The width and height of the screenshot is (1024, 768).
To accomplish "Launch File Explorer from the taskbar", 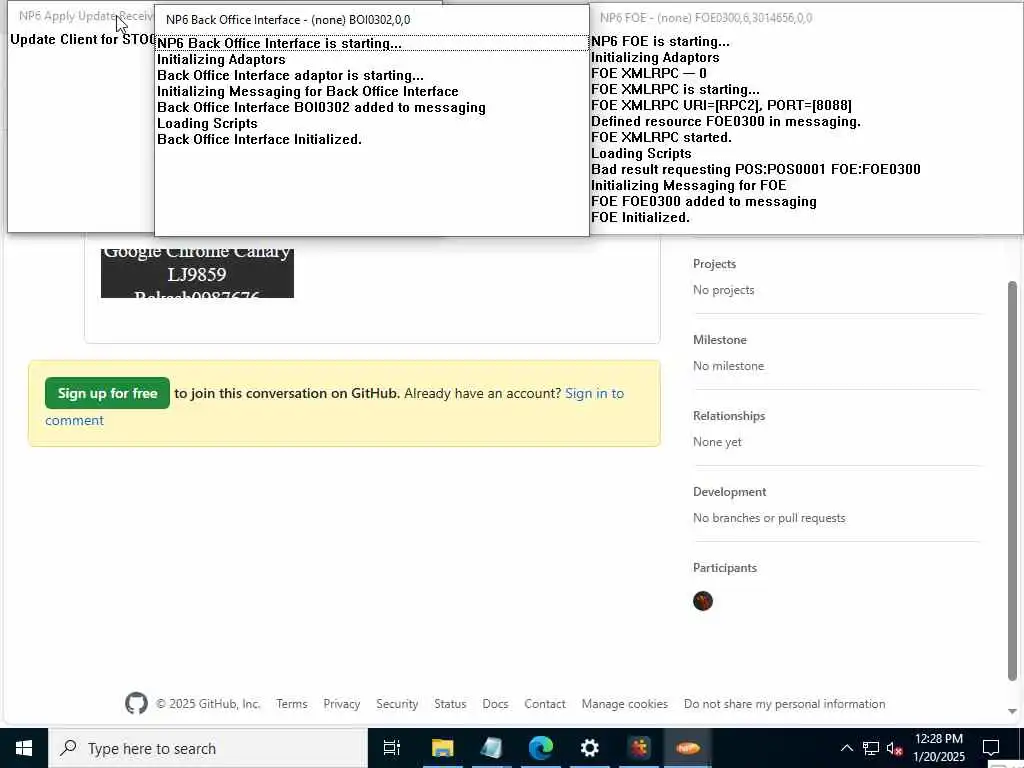I will pos(442,748).
